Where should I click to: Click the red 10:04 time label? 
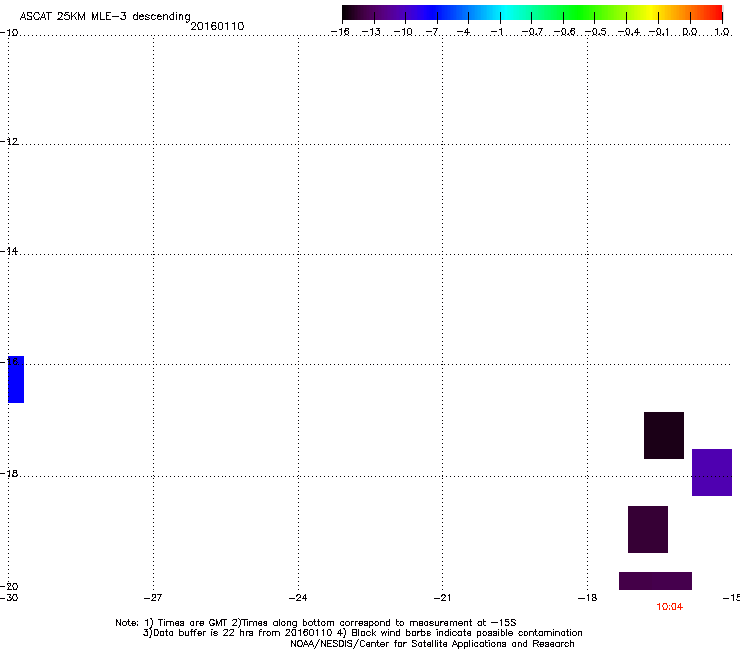pos(669,607)
